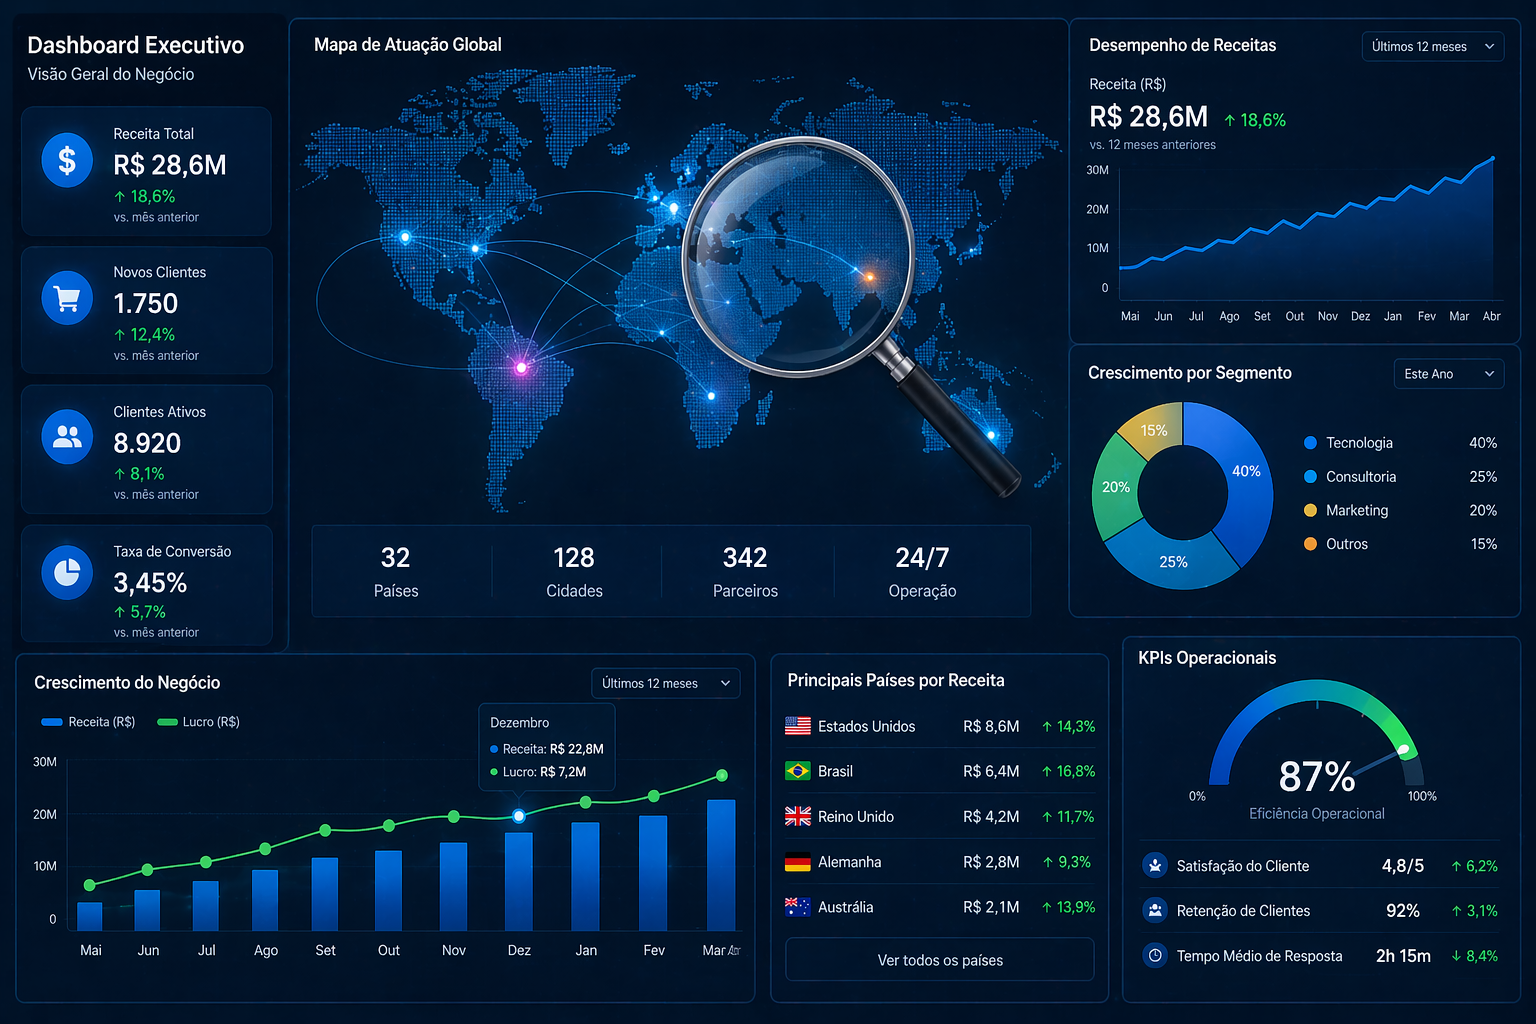Click the Taxa de Conversão pie icon
The height and width of the screenshot is (1024, 1536).
pos(67,573)
